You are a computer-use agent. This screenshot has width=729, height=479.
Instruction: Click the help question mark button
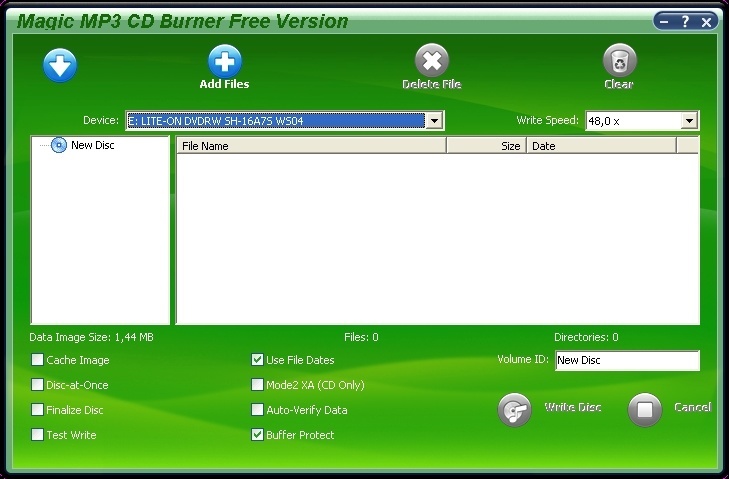point(685,21)
